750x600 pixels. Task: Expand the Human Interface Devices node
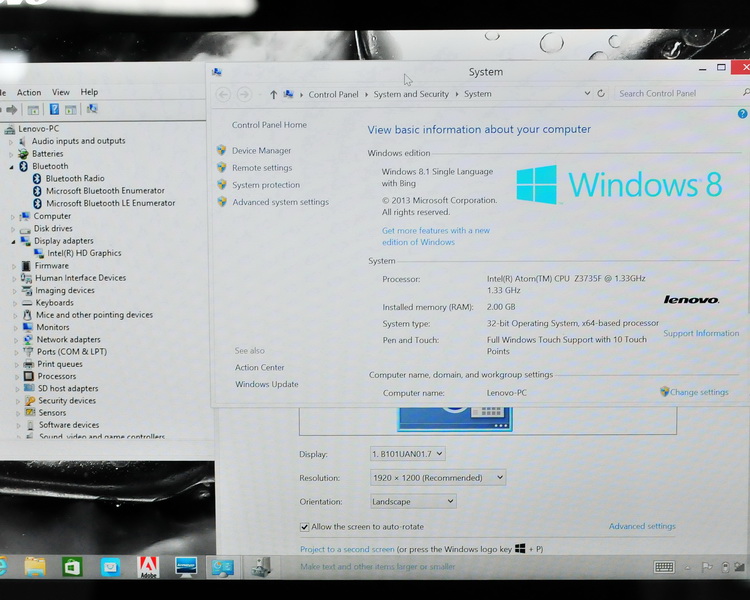(14, 278)
